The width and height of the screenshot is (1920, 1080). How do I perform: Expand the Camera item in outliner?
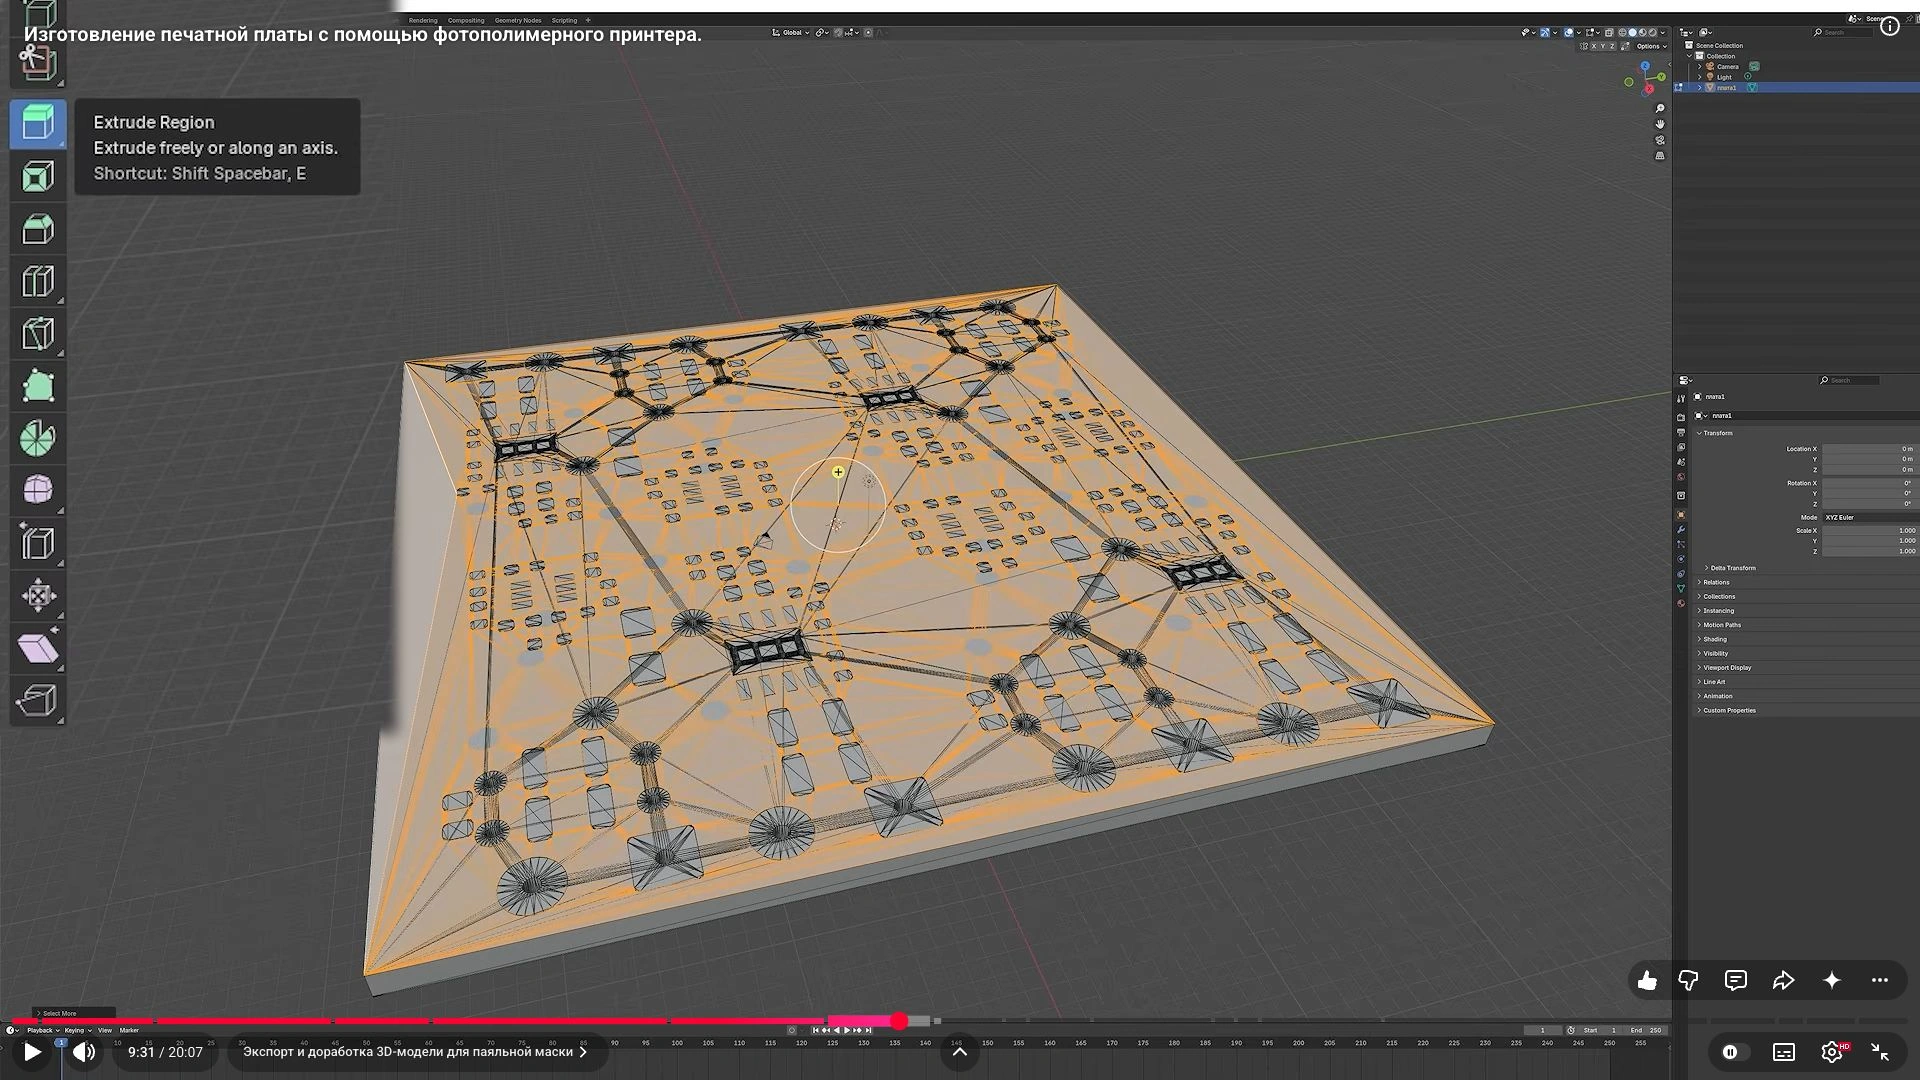(1700, 67)
